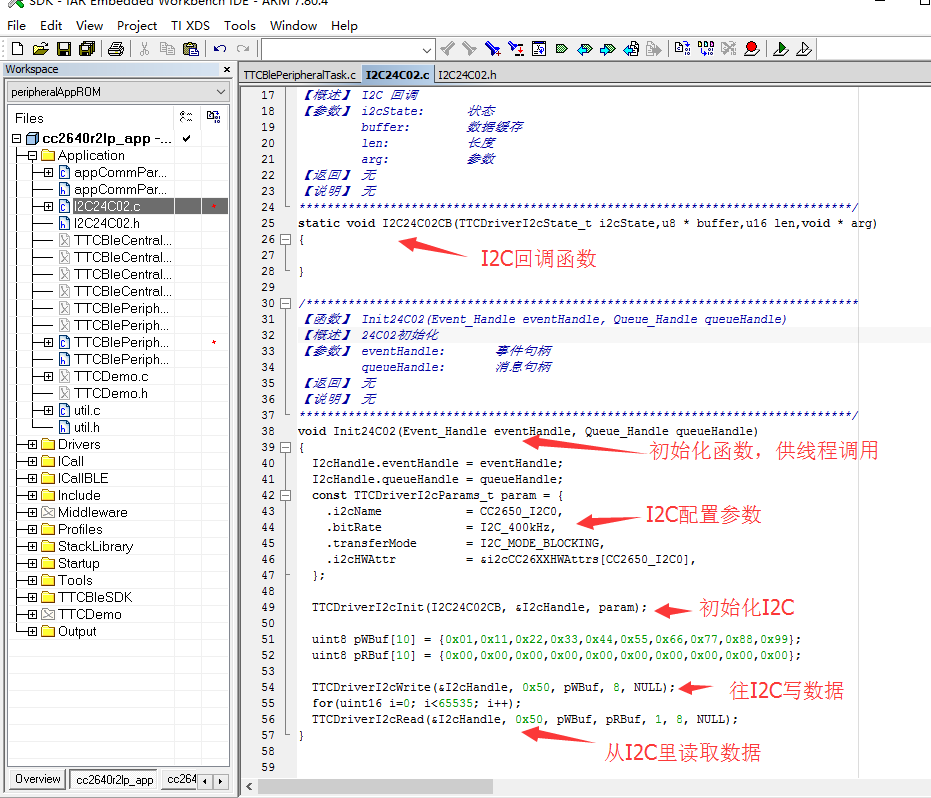Select the Profiles folder in tree
The image size is (931, 798).
[80, 529]
